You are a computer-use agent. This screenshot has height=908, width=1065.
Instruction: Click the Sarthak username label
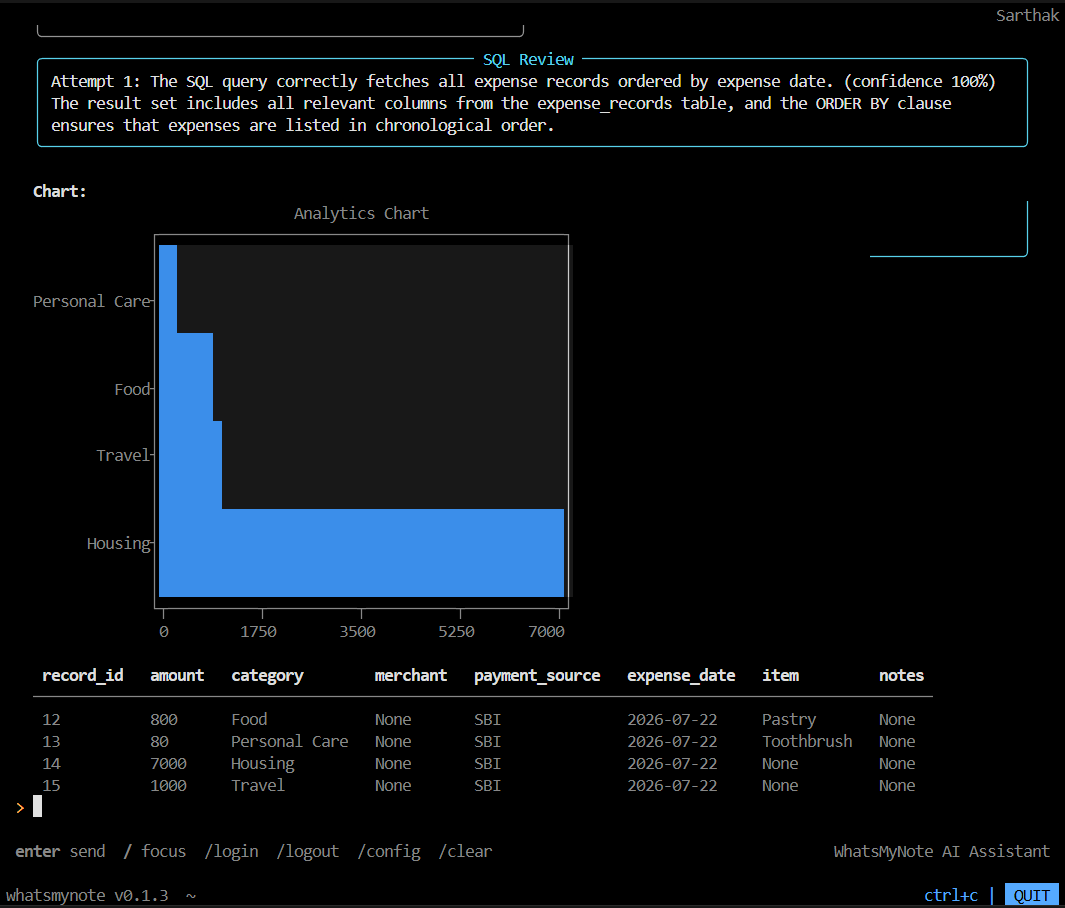click(1027, 16)
